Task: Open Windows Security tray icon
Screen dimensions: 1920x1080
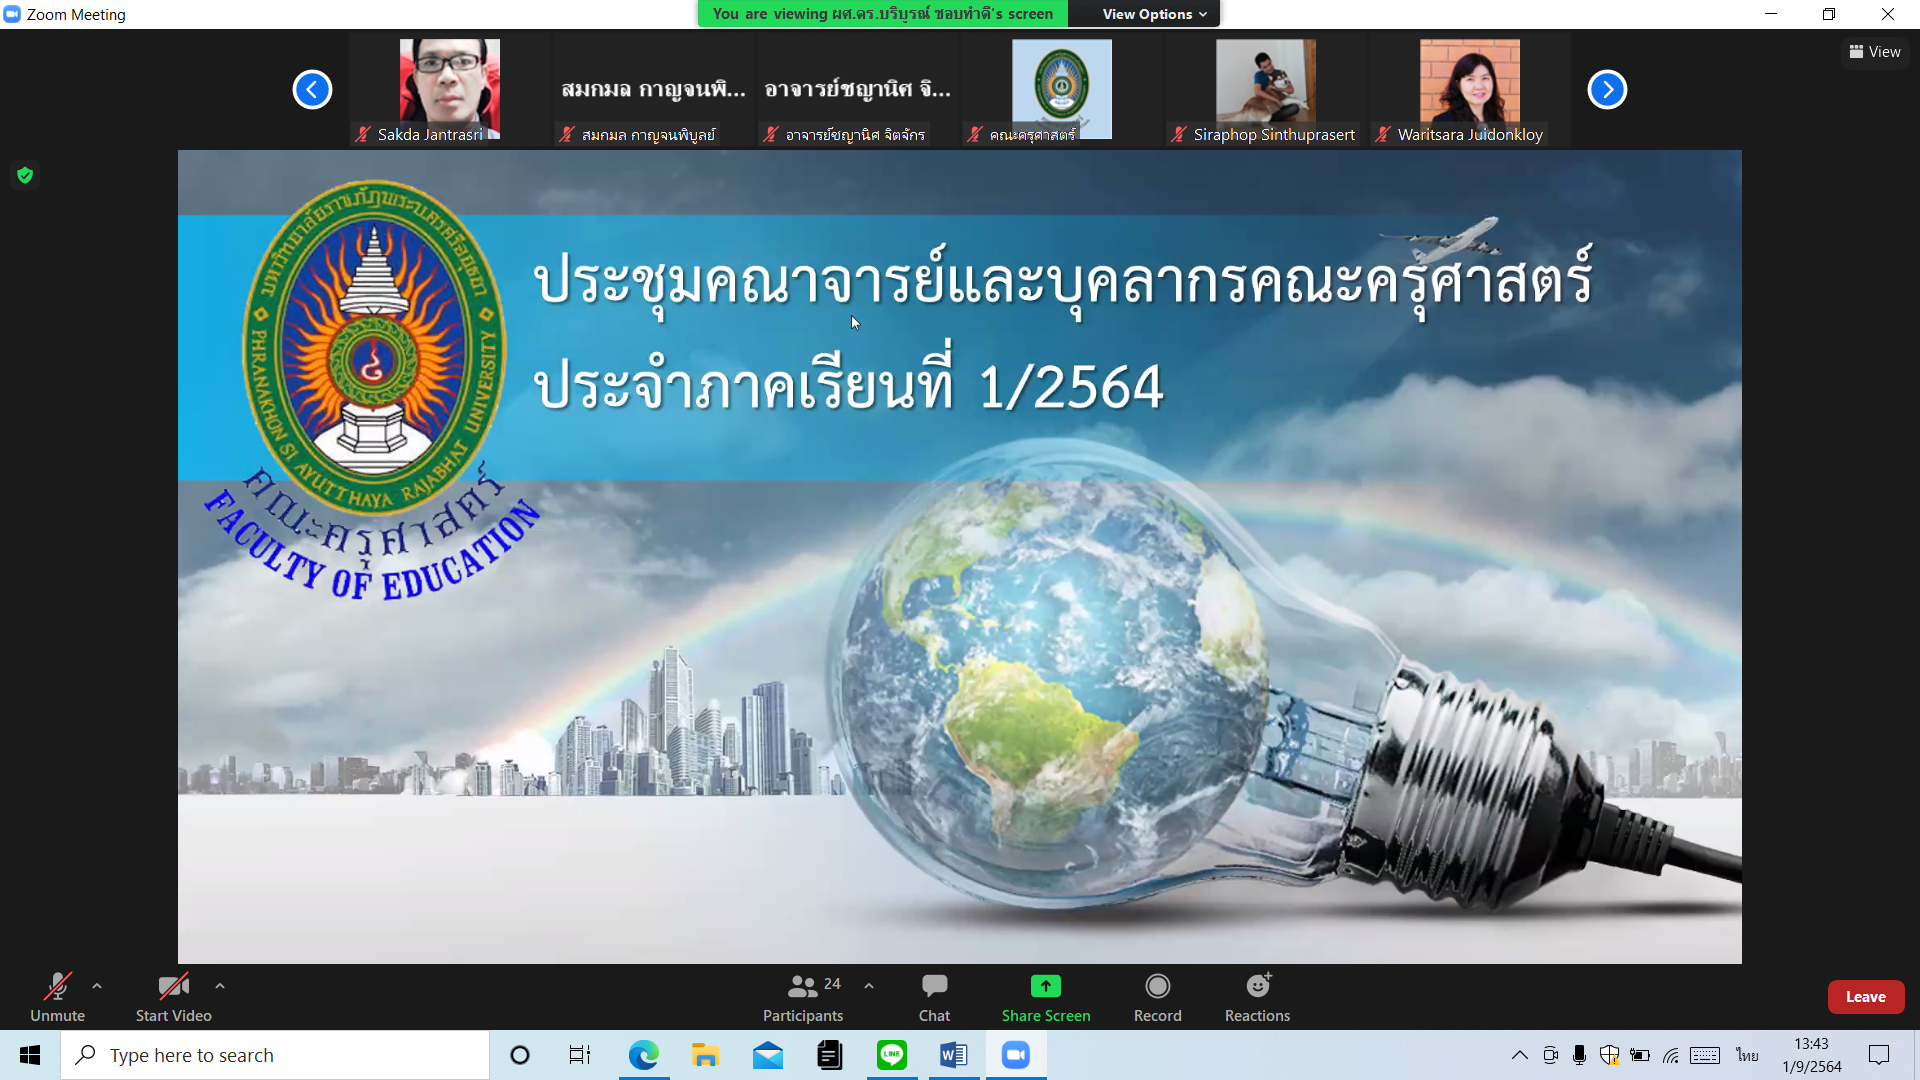Action: click(x=1610, y=1055)
